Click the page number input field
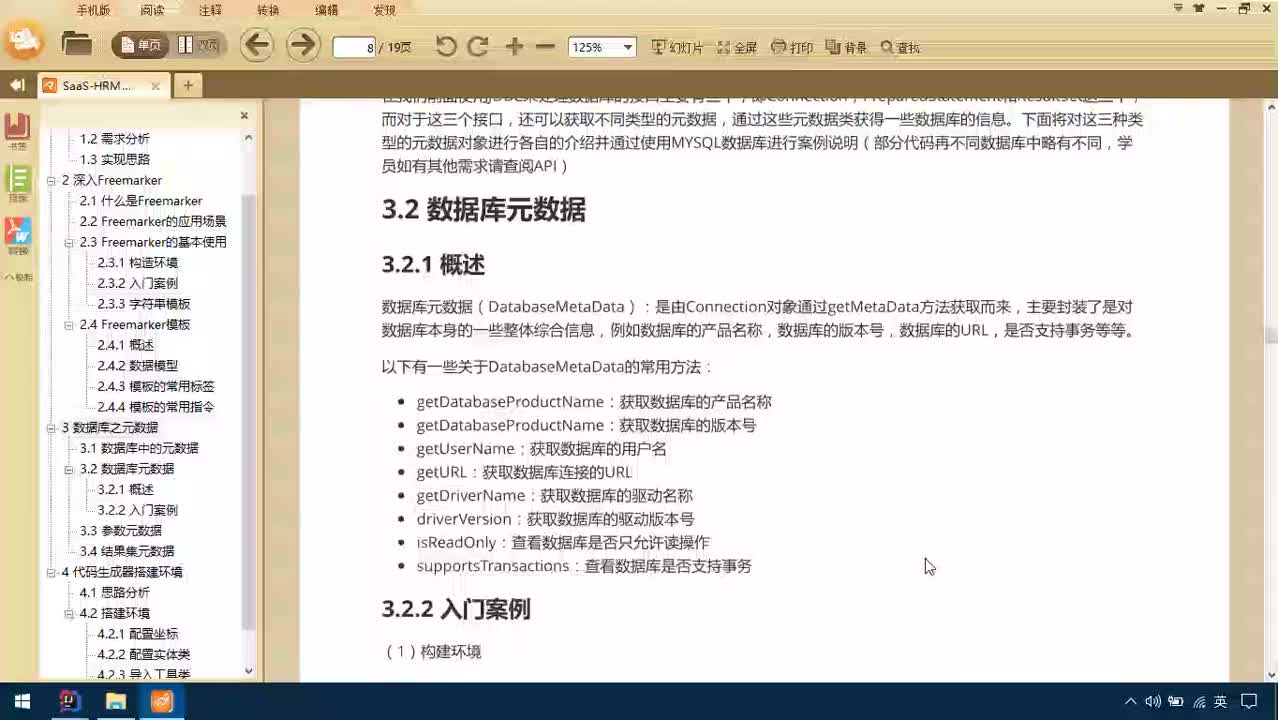Image resolution: width=1278 pixels, height=720 pixels. pyautogui.click(x=354, y=47)
